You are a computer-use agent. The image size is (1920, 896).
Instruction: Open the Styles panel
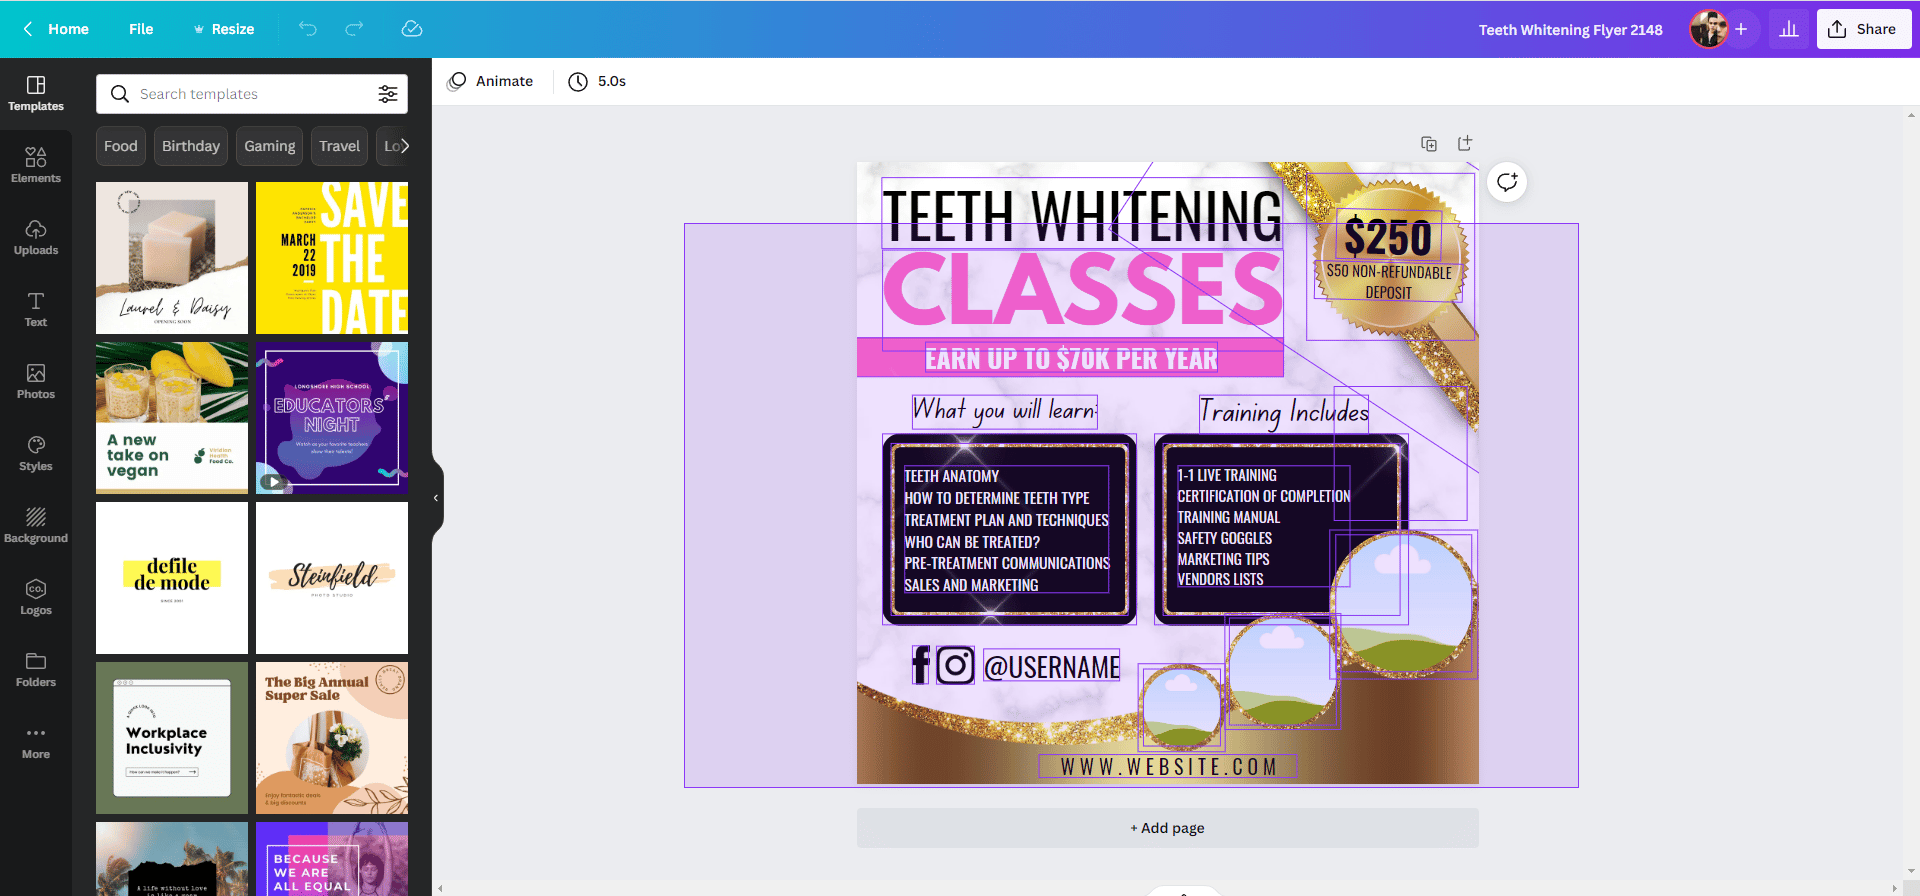click(x=36, y=453)
